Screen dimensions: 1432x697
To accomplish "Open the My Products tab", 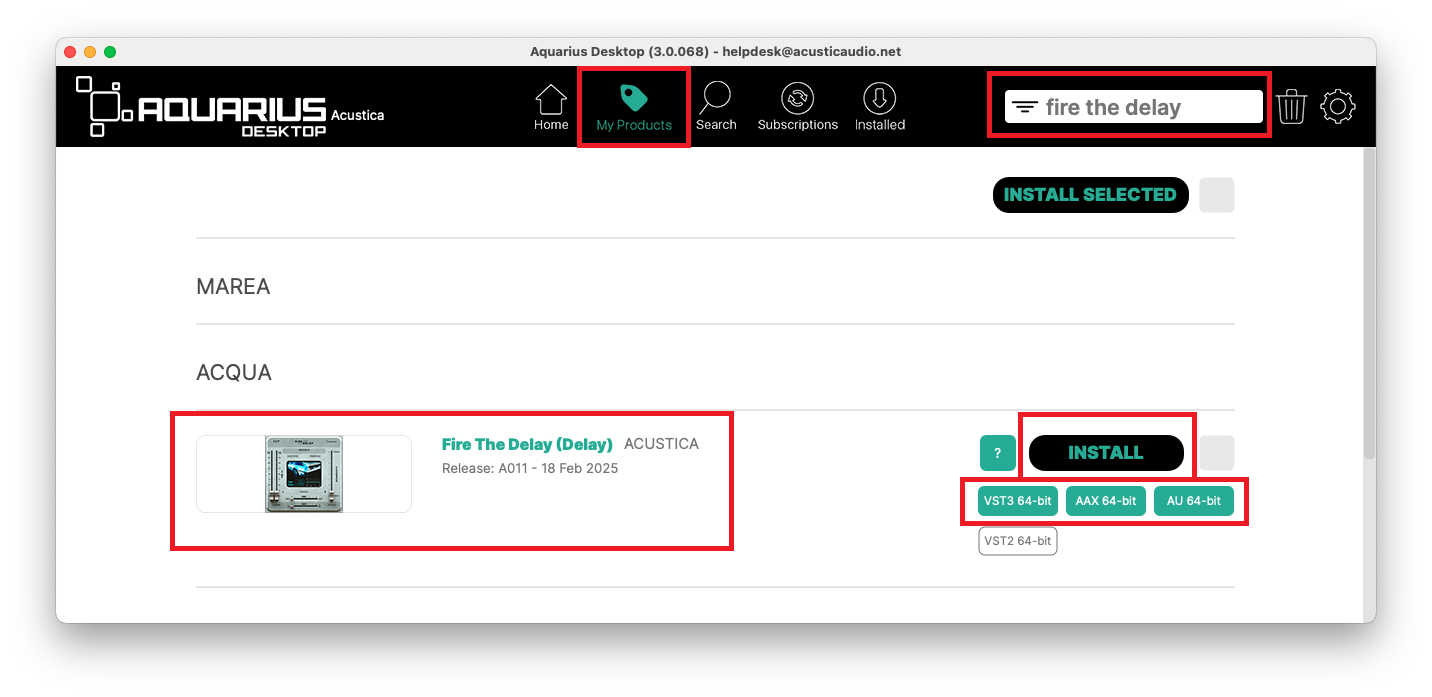I will click(x=634, y=108).
